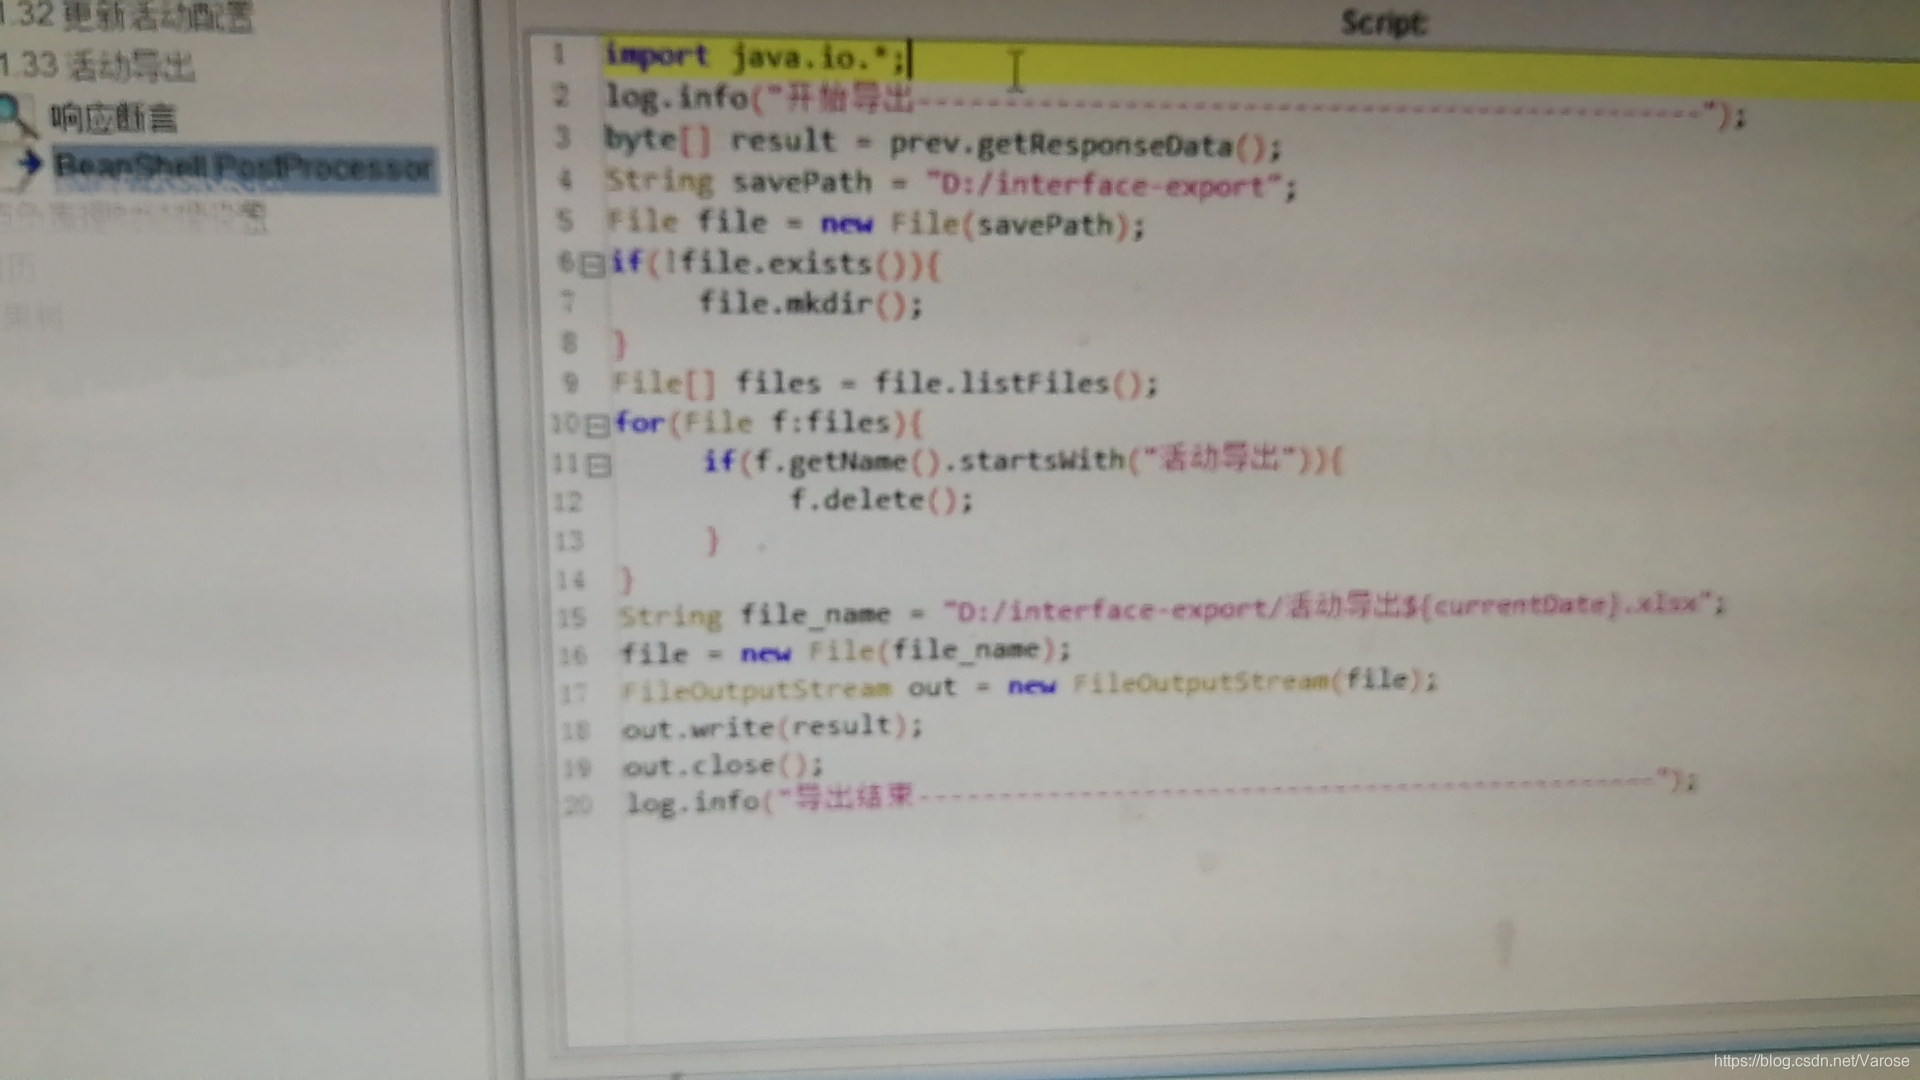Click the file.mkdir() statement
This screenshot has width=1920, height=1080.
810,303
